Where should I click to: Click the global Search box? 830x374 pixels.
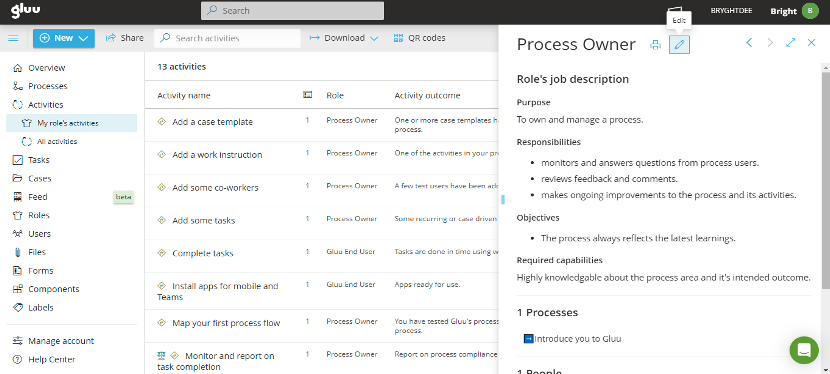coord(292,11)
